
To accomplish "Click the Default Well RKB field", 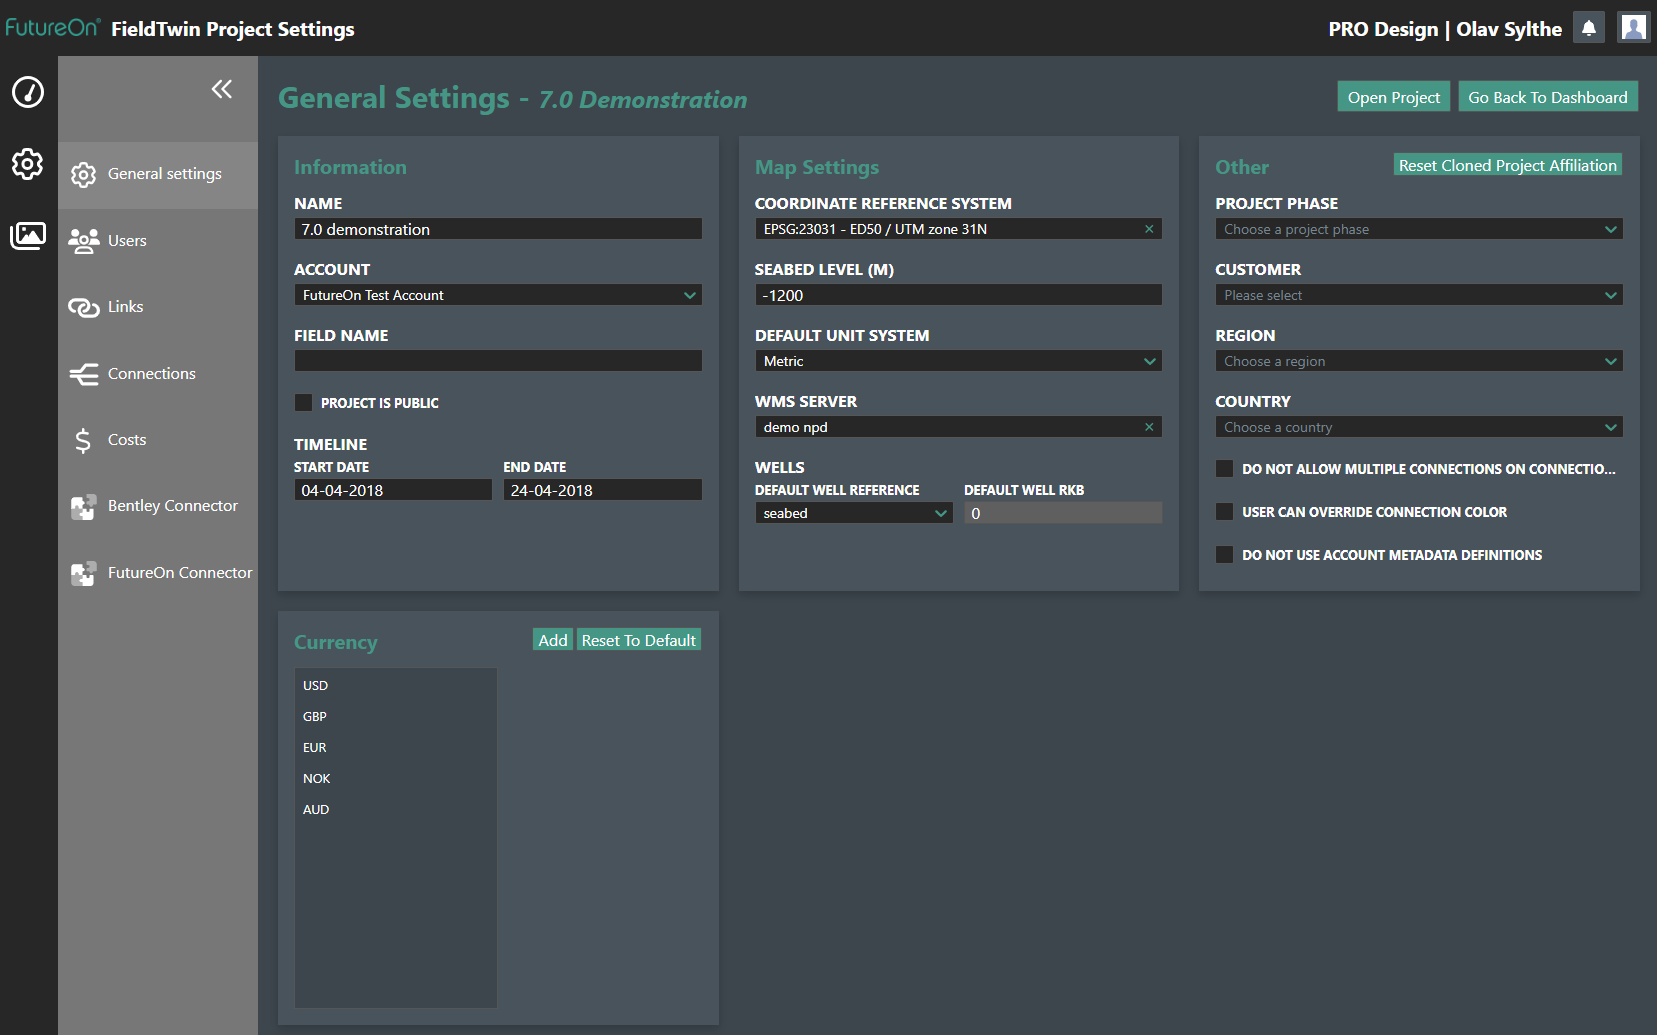I will pyautogui.click(x=1063, y=513).
